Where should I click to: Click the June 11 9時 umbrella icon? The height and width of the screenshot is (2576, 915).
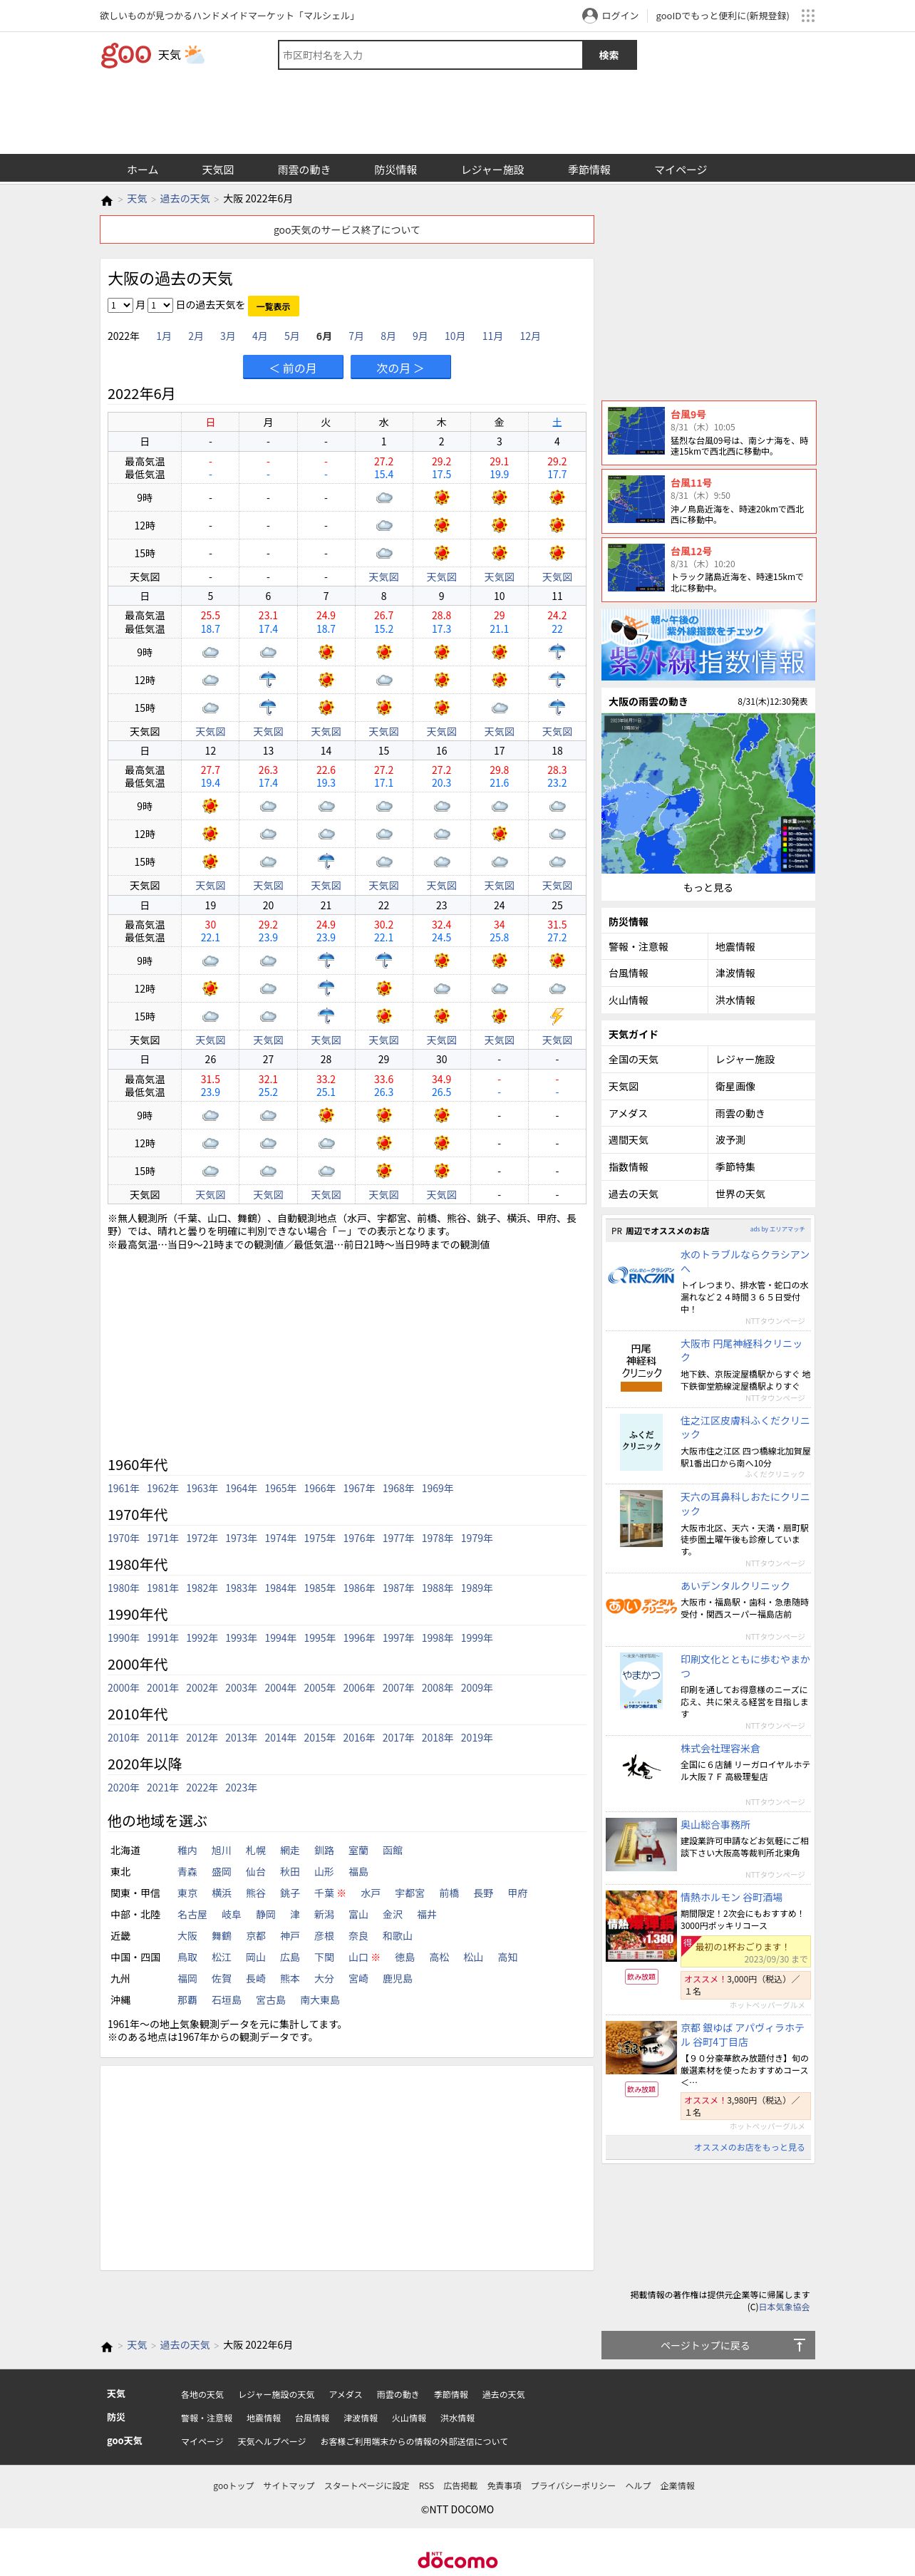pos(557,652)
